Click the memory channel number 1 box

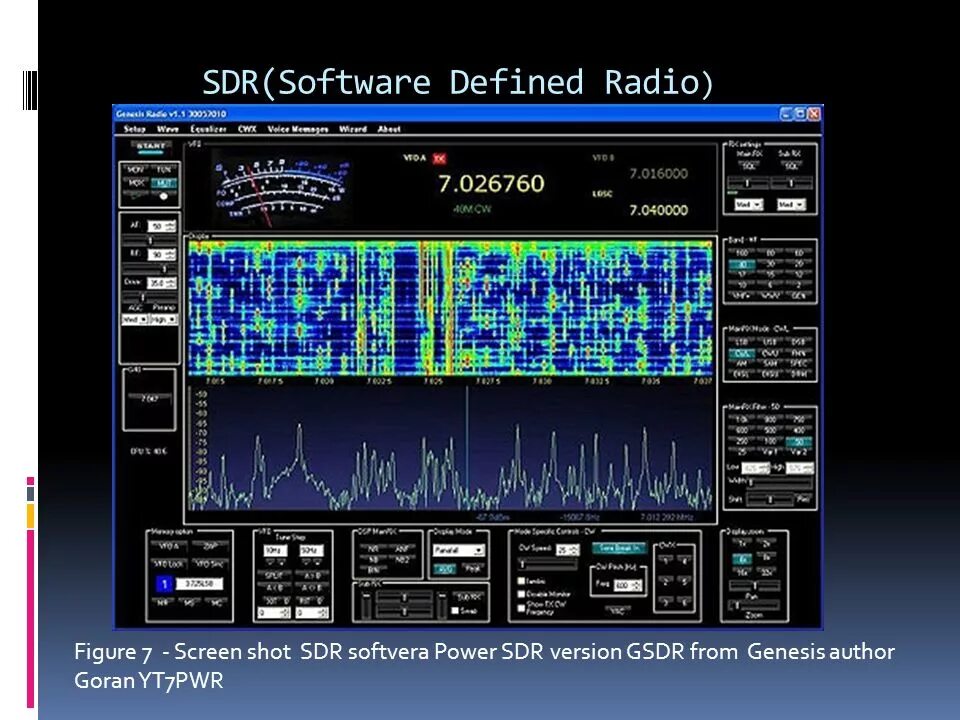coord(164,584)
